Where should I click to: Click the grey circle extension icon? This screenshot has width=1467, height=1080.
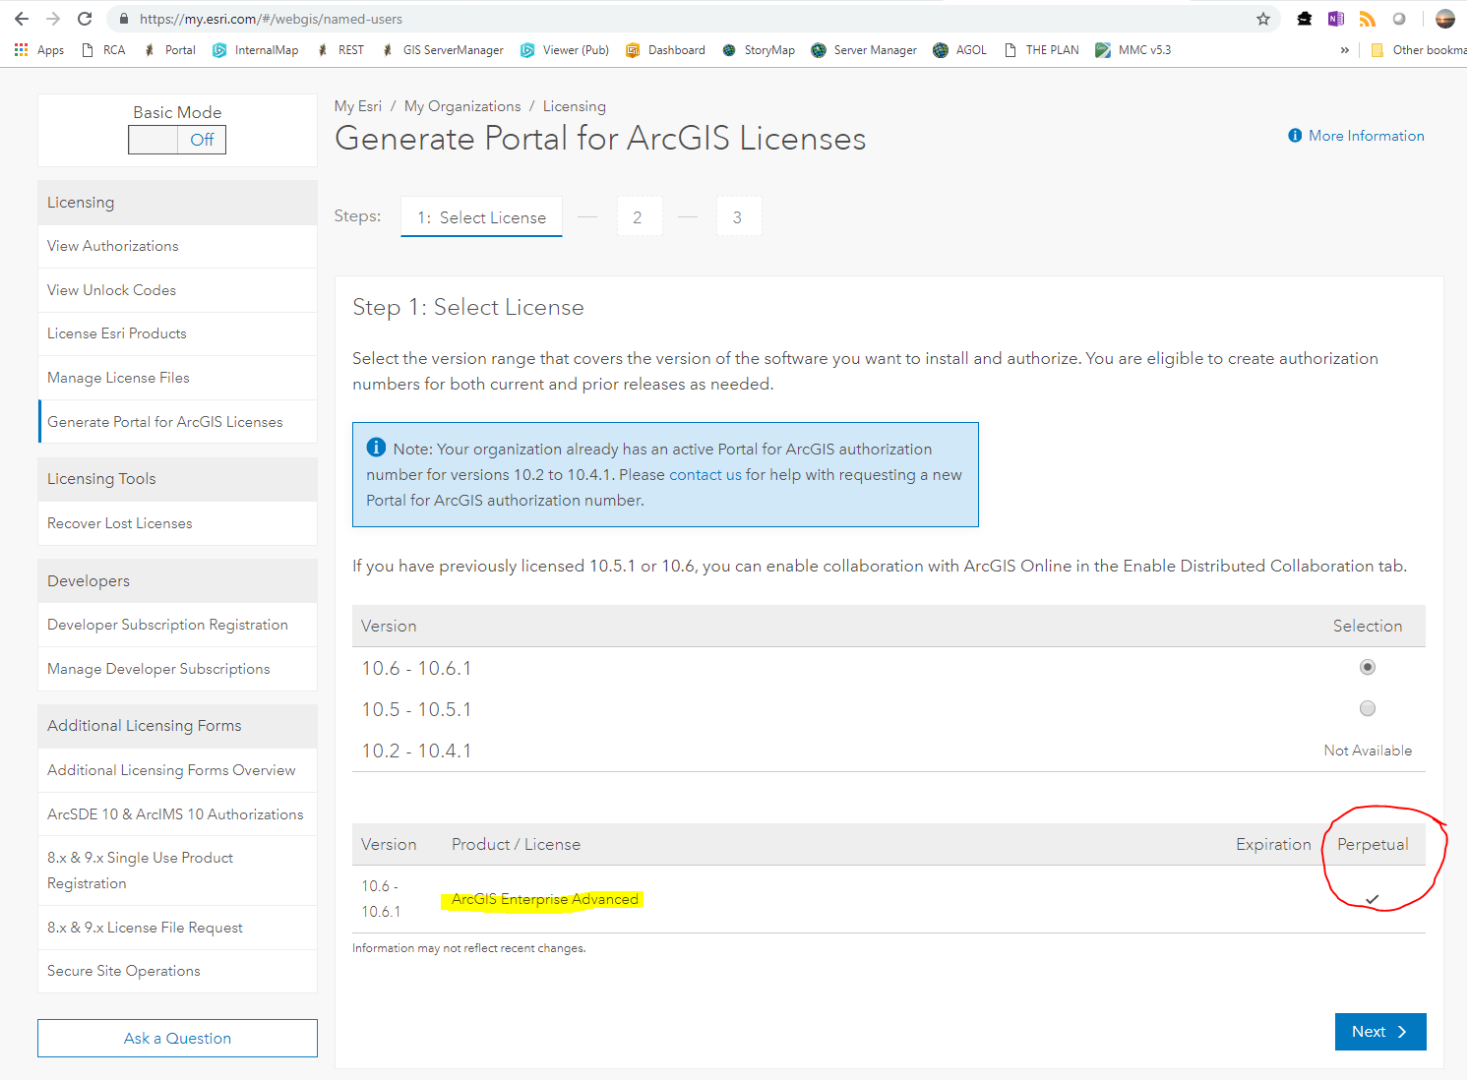(1399, 19)
